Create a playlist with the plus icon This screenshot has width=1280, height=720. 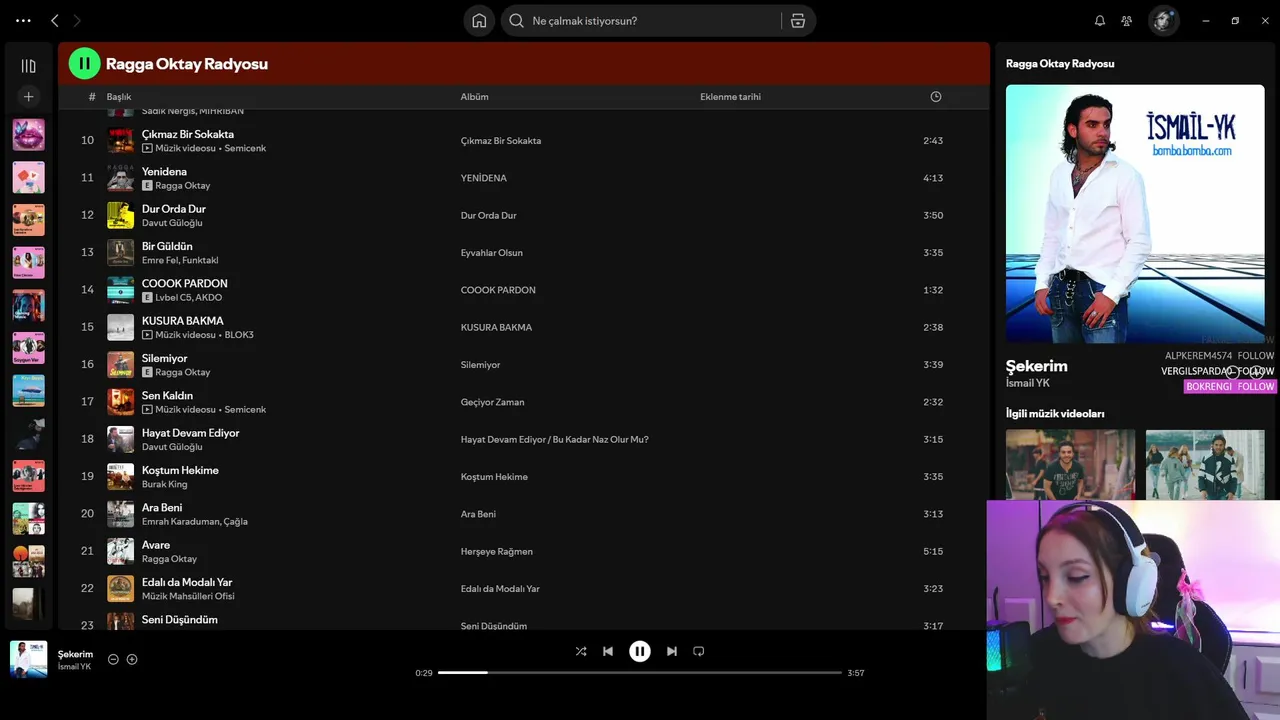[x=28, y=97]
